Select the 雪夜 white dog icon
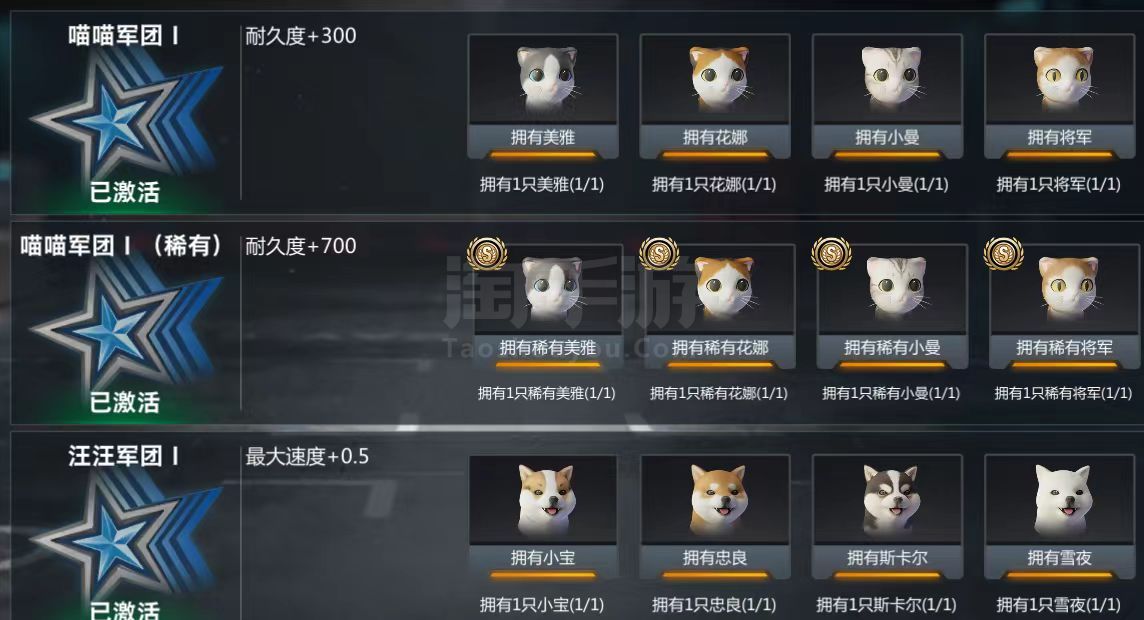 pyautogui.click(x=1062, y=500)
